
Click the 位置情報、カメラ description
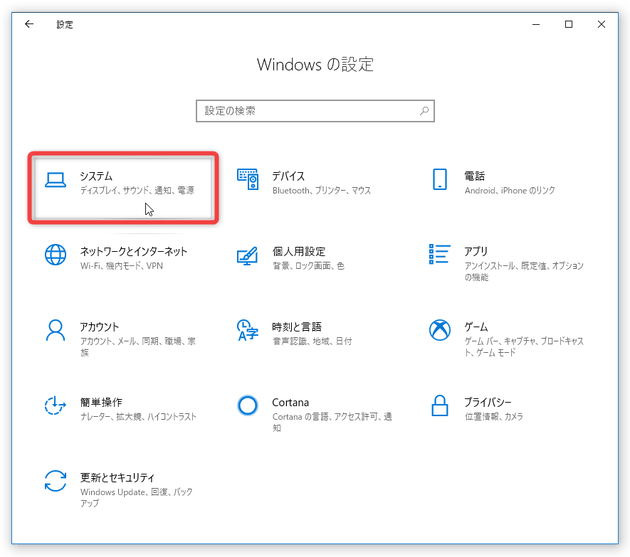pos(494,416)
